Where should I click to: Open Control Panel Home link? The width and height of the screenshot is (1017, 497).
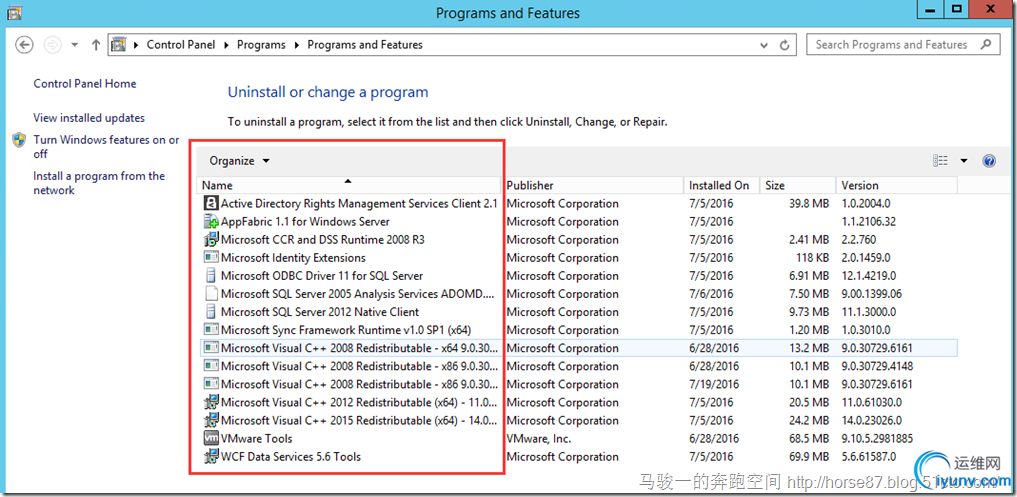coord(85,84)
